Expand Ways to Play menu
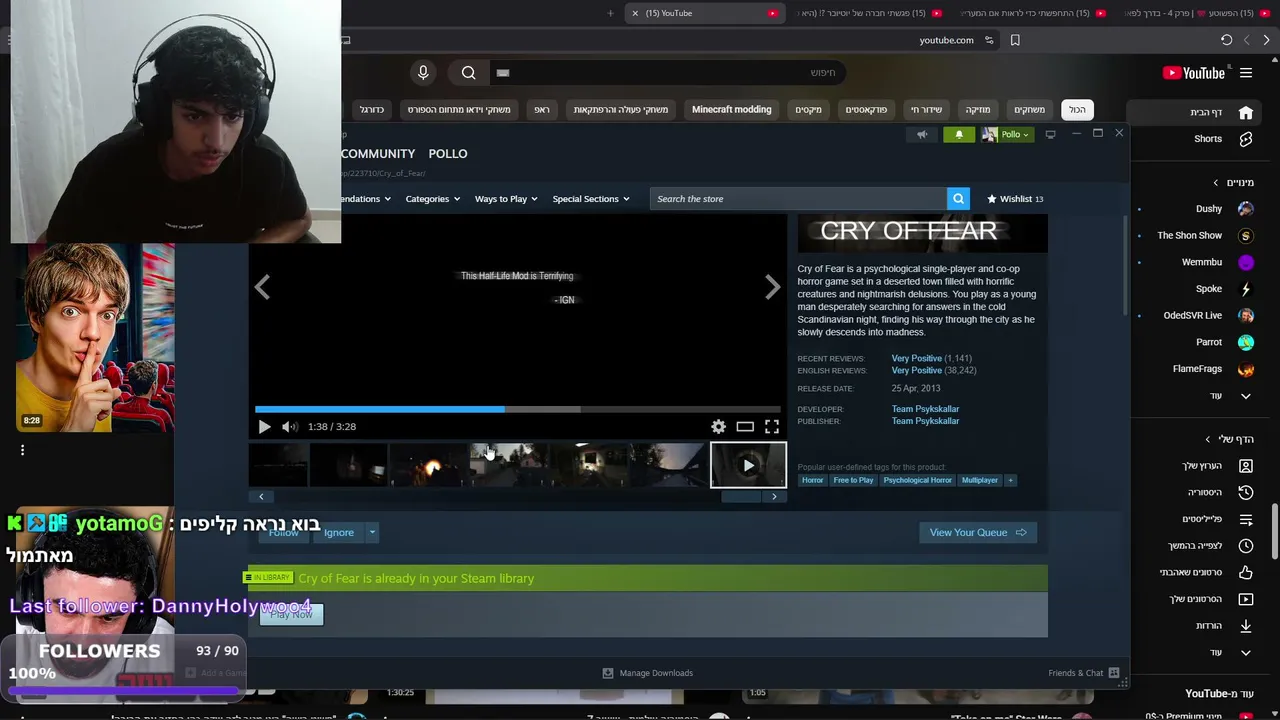 506,199
